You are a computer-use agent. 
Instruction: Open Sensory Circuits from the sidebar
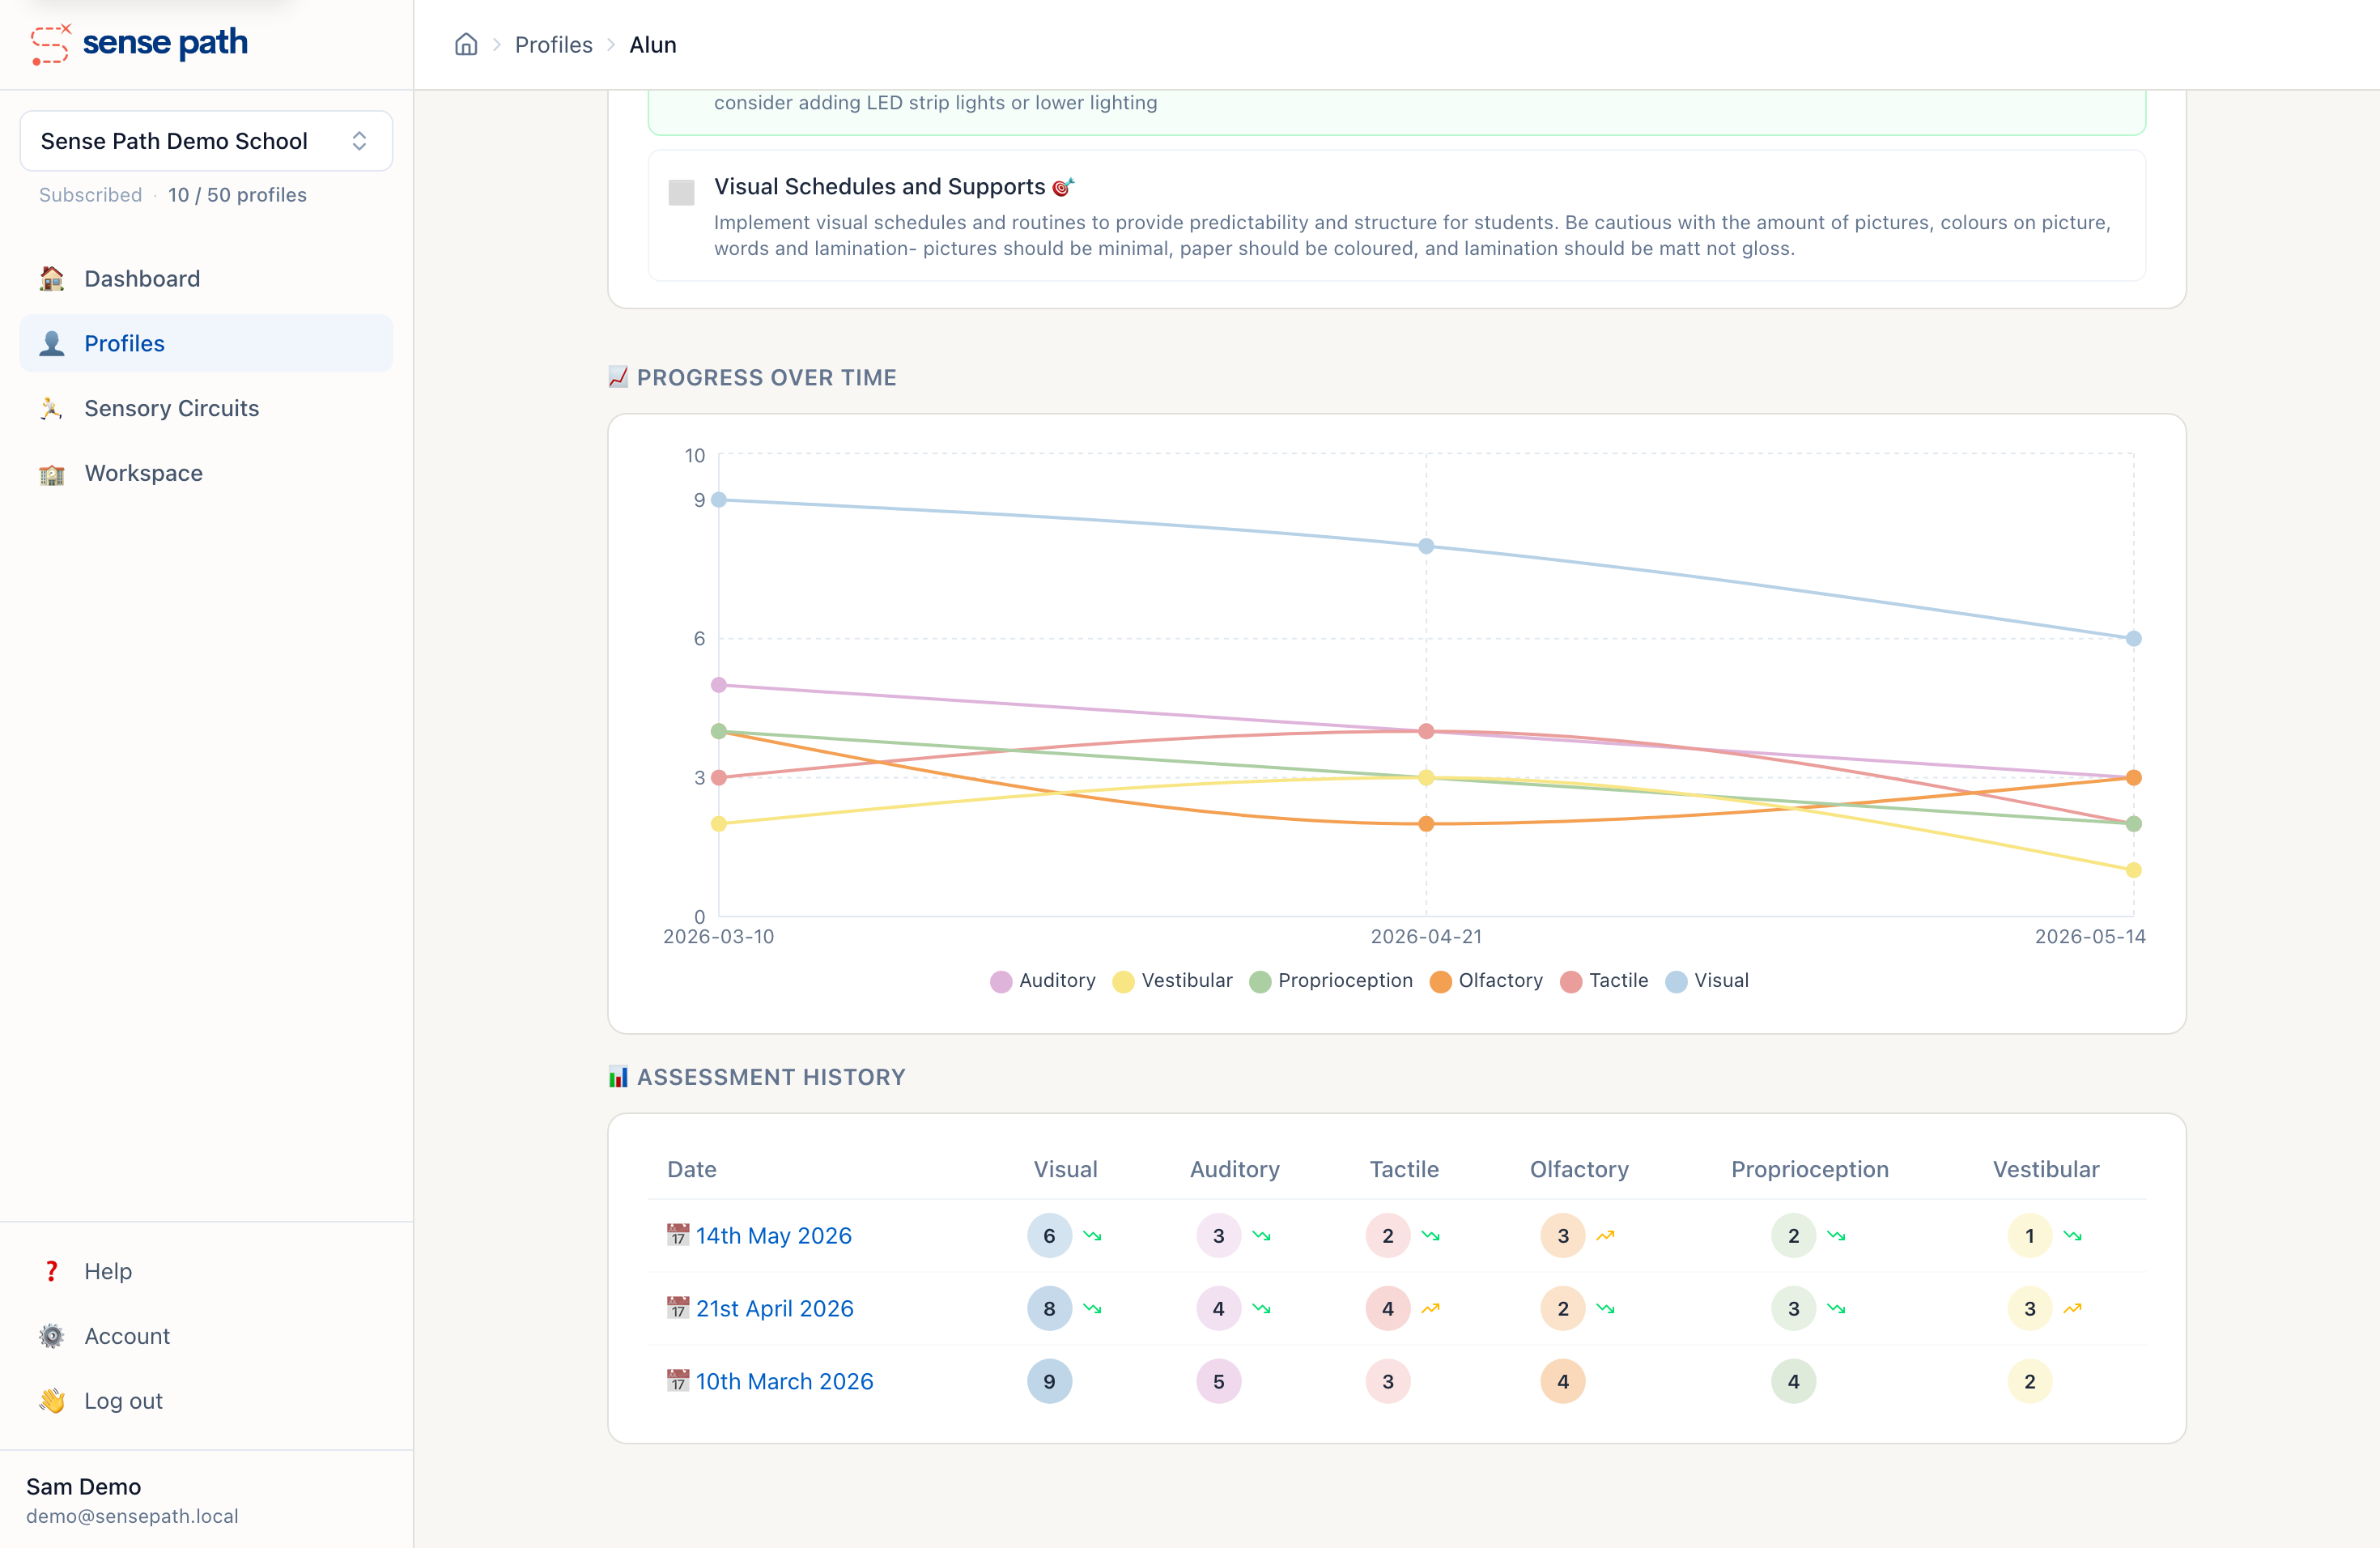coord(206,409)
